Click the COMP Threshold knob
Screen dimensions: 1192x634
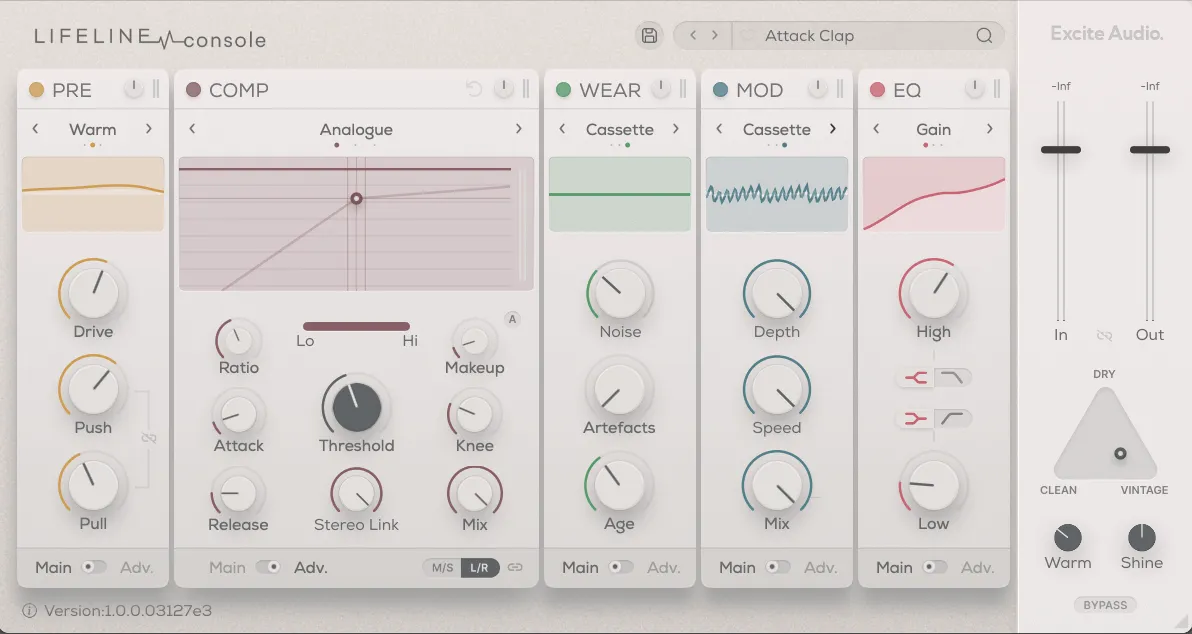click(357, 406)
